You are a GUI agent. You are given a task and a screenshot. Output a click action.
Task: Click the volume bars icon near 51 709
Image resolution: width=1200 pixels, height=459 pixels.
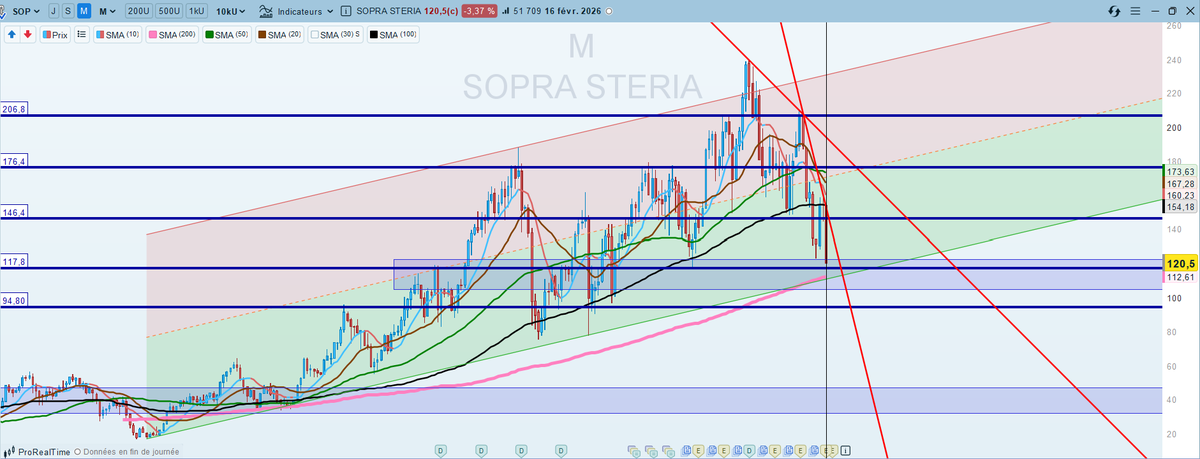(508, 11)
